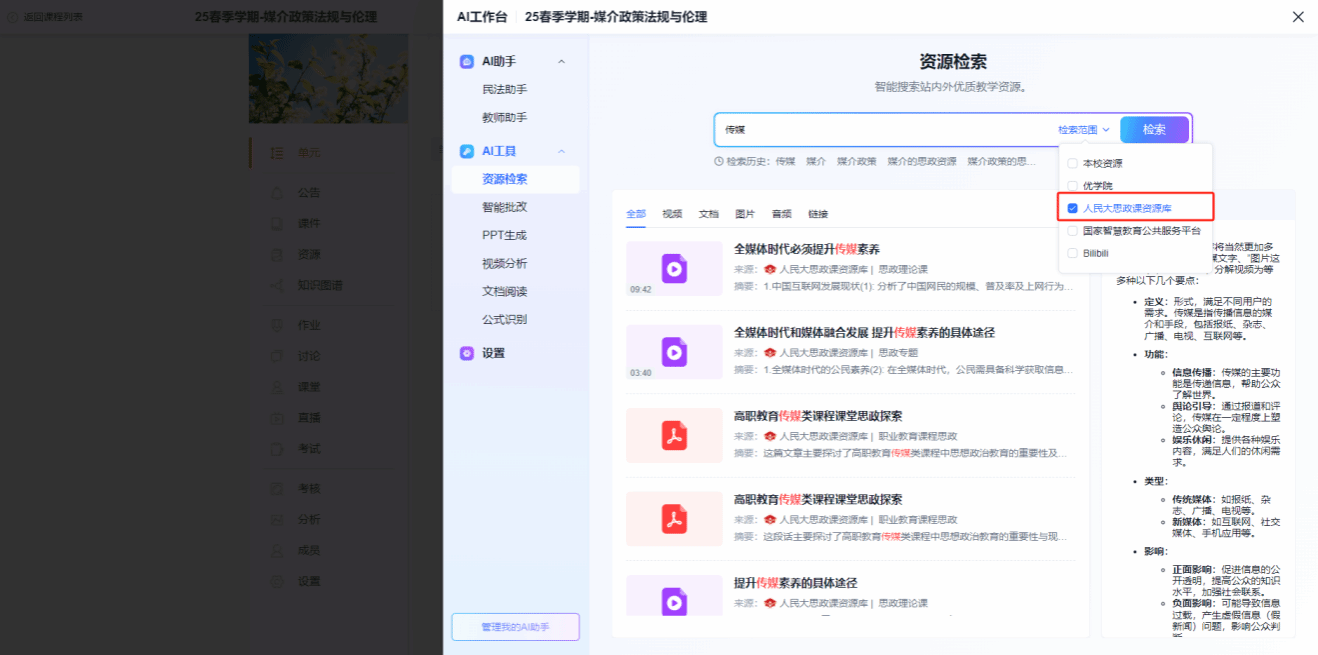Uncheck the 人民大思政课资源库 checkbox
Screen dimensions: 1318x655
(1073, 208)
